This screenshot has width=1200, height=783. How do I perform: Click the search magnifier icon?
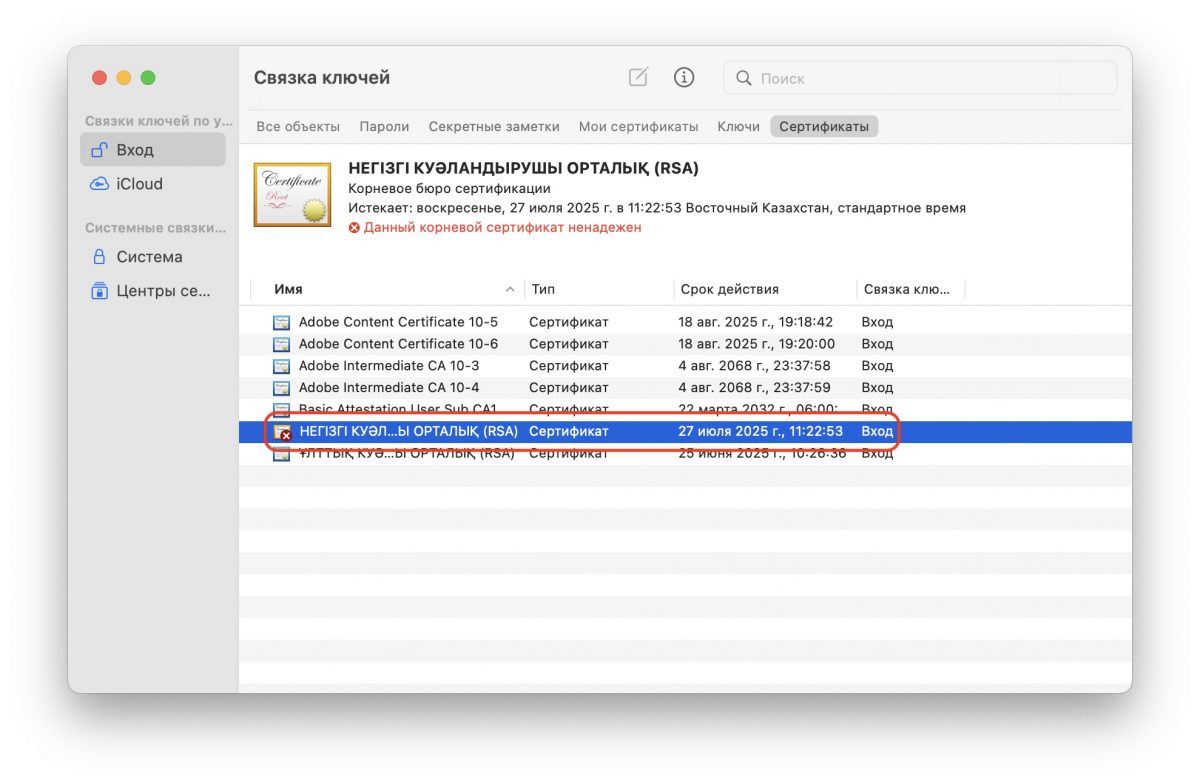pyautogui.click(x=743, y=78)
